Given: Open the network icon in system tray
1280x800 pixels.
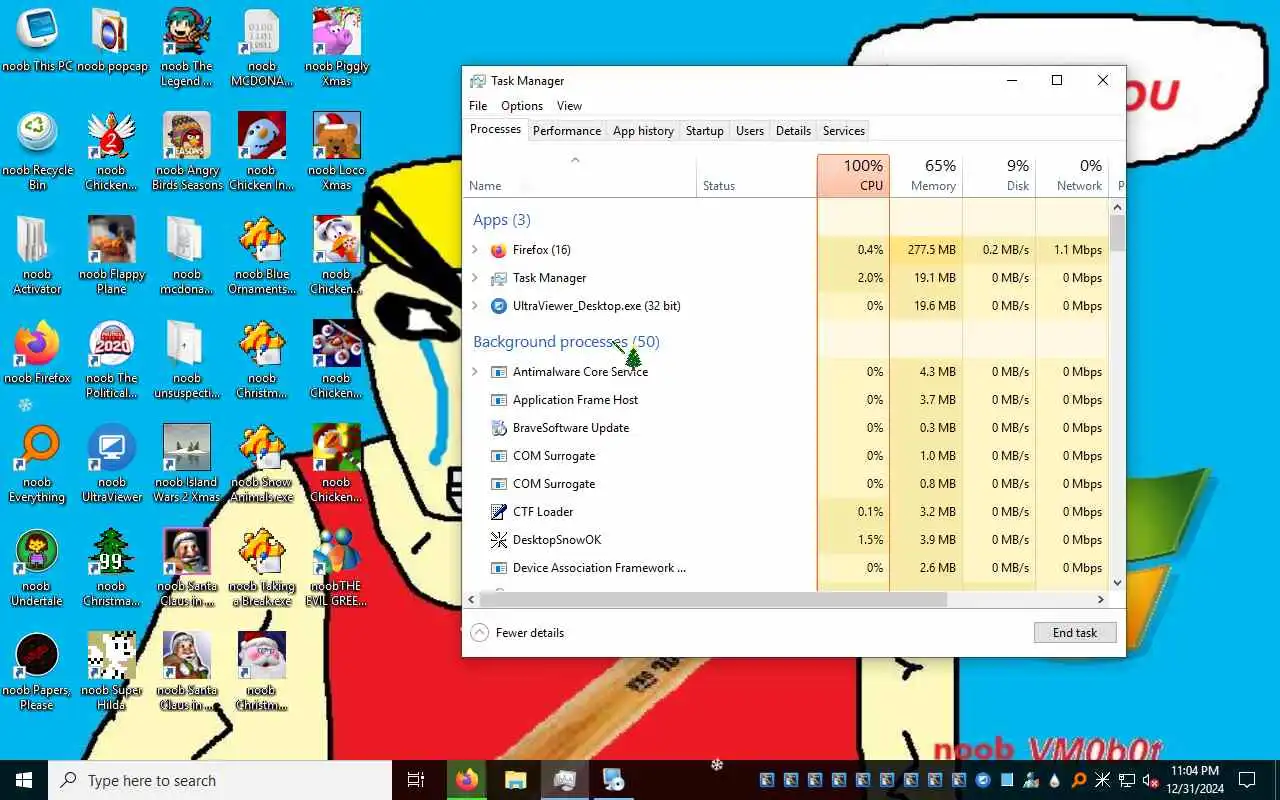Looking at the screenshot, I should coord(1127,780).
